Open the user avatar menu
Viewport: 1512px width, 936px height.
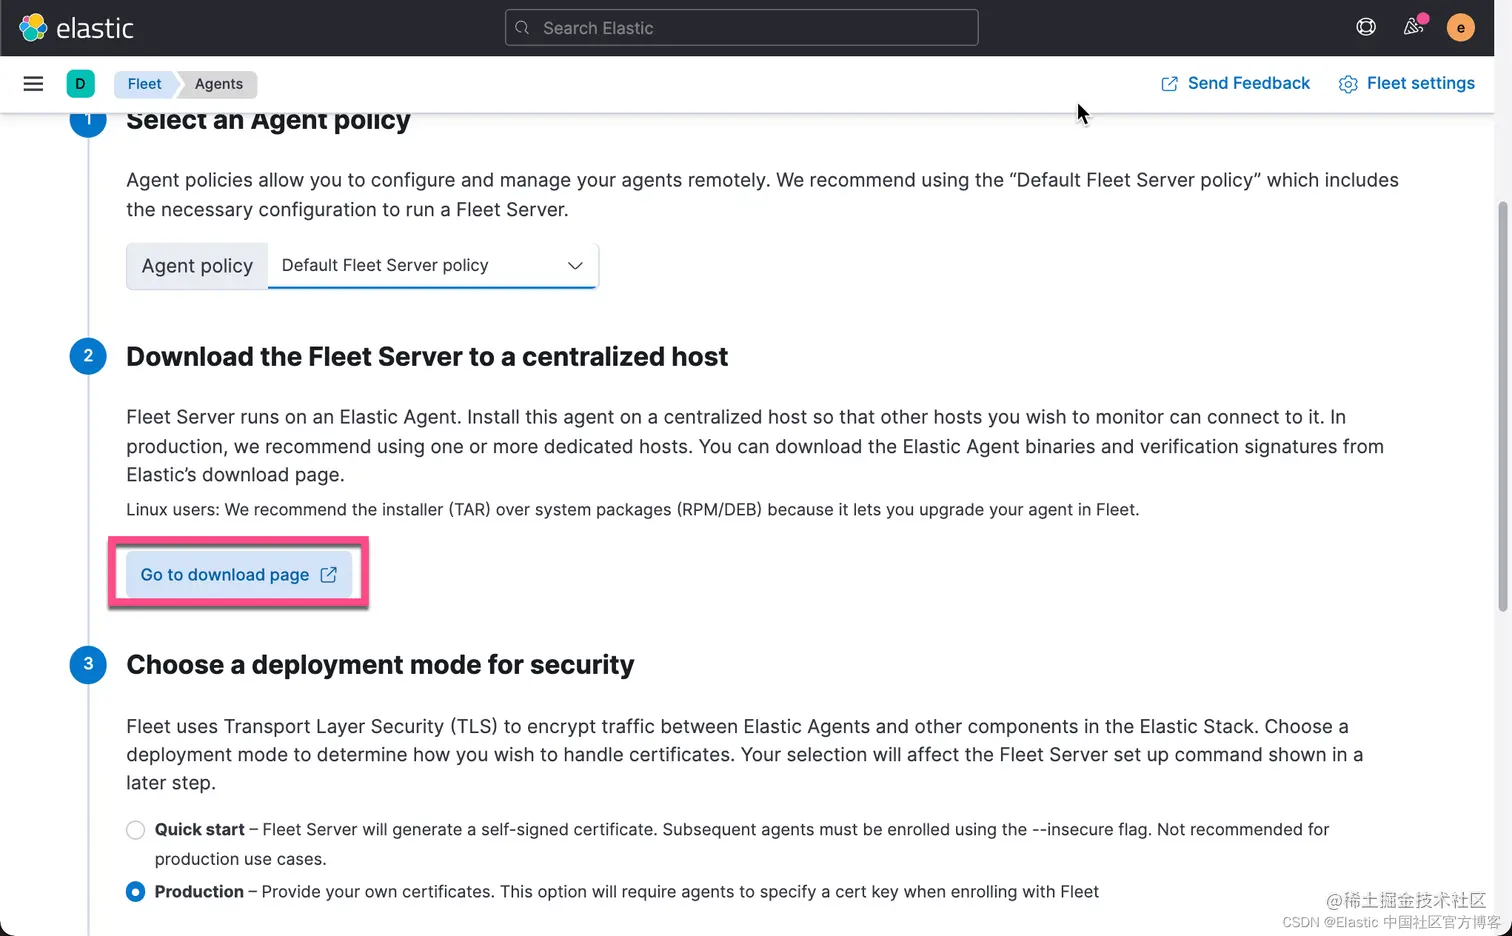1461,28
